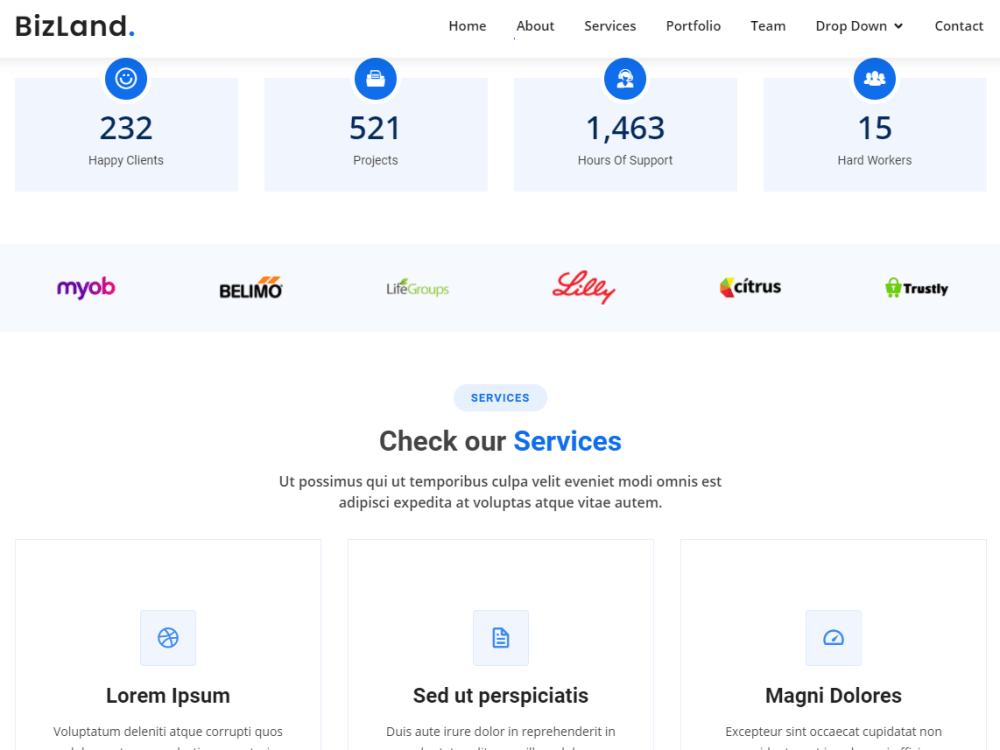Click the Projects briefcase icon
This screenshot has width=1000, height=750.
(x=376, y=78)
